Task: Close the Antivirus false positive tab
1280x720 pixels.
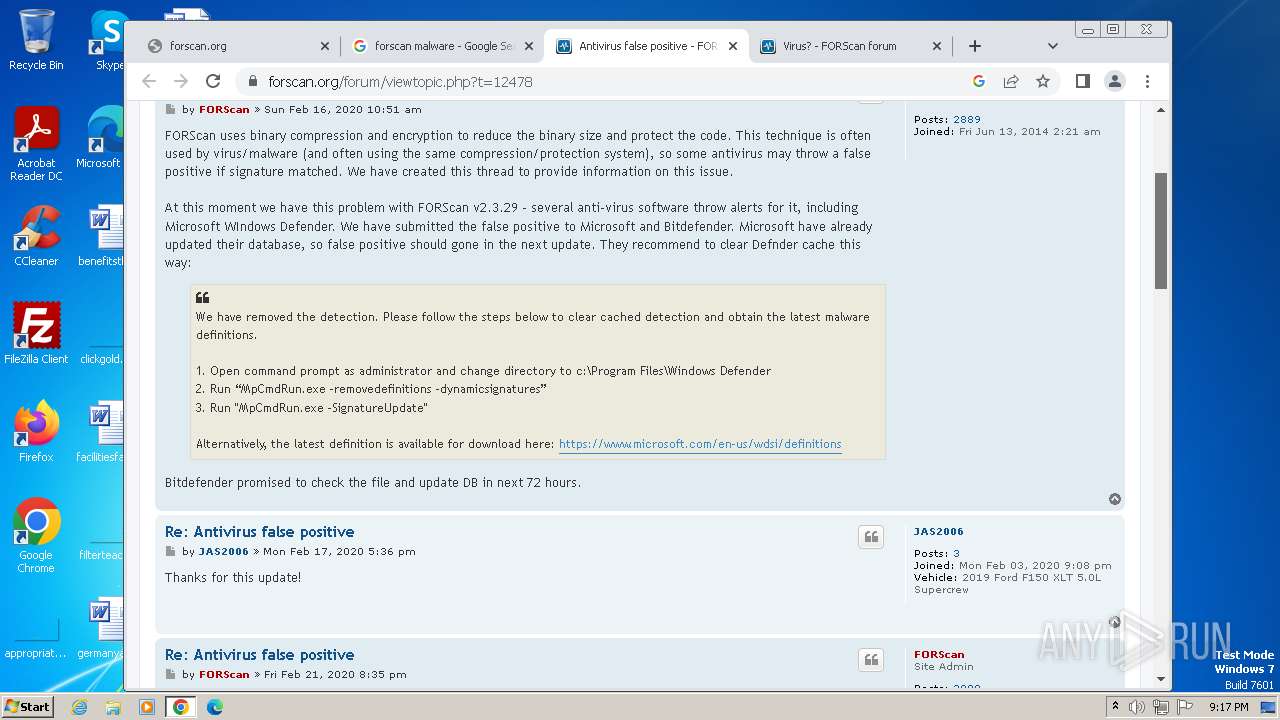Action: point(733,46)
